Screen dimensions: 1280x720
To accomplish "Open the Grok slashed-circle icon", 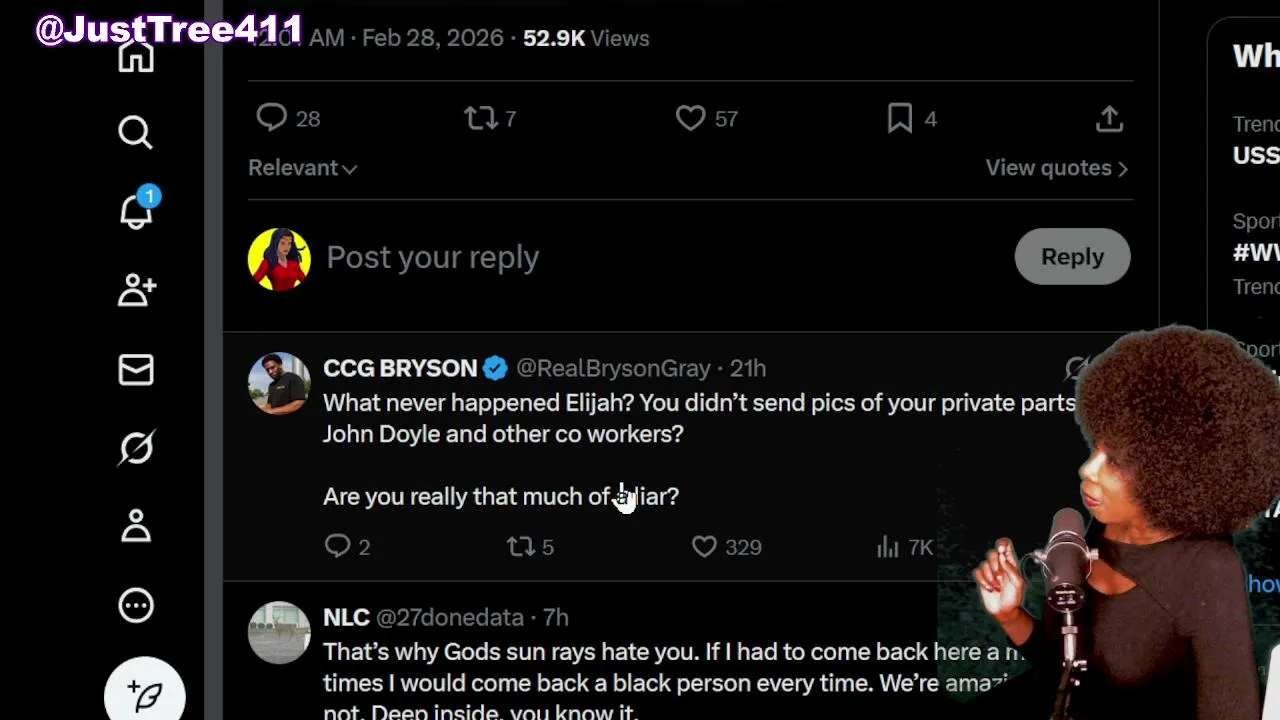I will 136,448.
